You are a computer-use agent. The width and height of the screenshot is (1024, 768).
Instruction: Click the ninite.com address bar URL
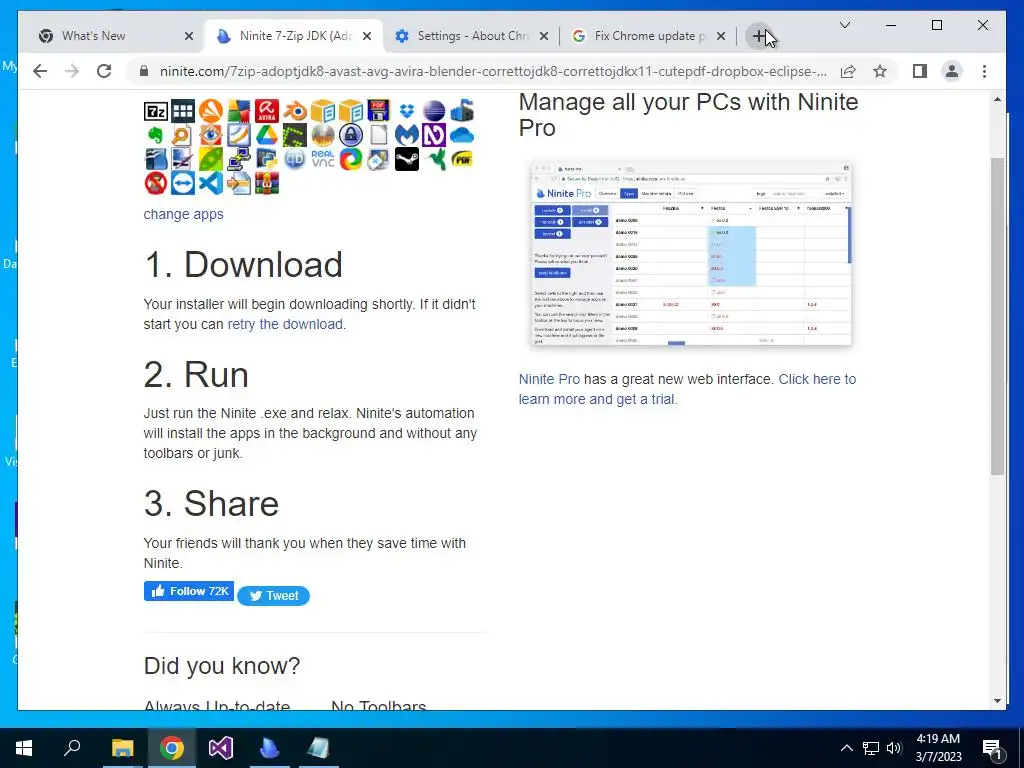tap(493, 71)
